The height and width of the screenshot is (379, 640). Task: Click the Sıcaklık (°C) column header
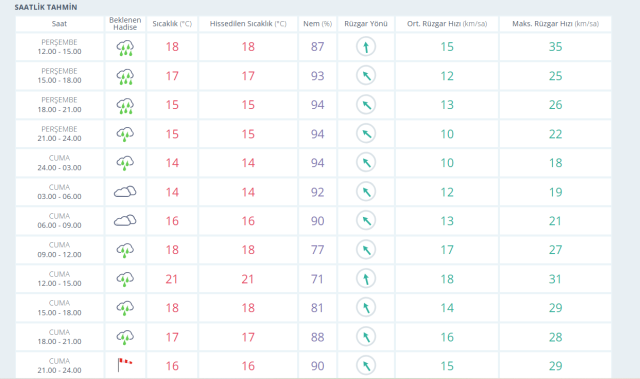[172, 24]
